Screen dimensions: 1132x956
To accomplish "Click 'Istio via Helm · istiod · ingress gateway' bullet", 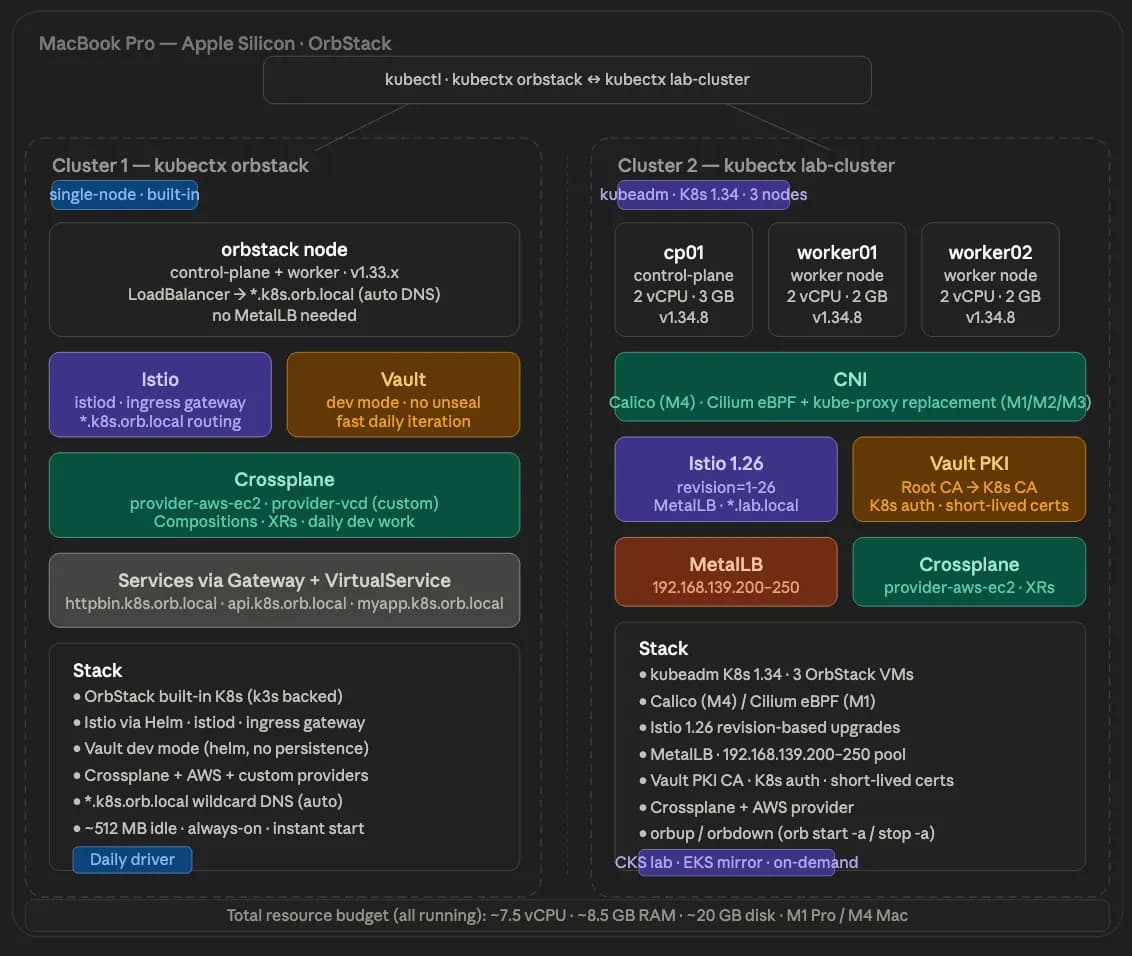I will [219, 723].
